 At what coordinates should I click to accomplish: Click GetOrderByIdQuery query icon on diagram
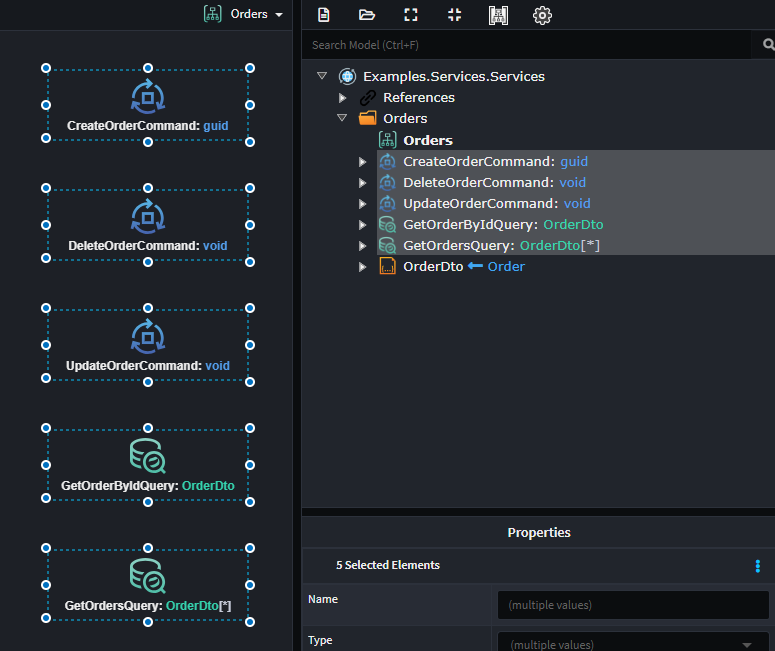(x=148, y=456)
